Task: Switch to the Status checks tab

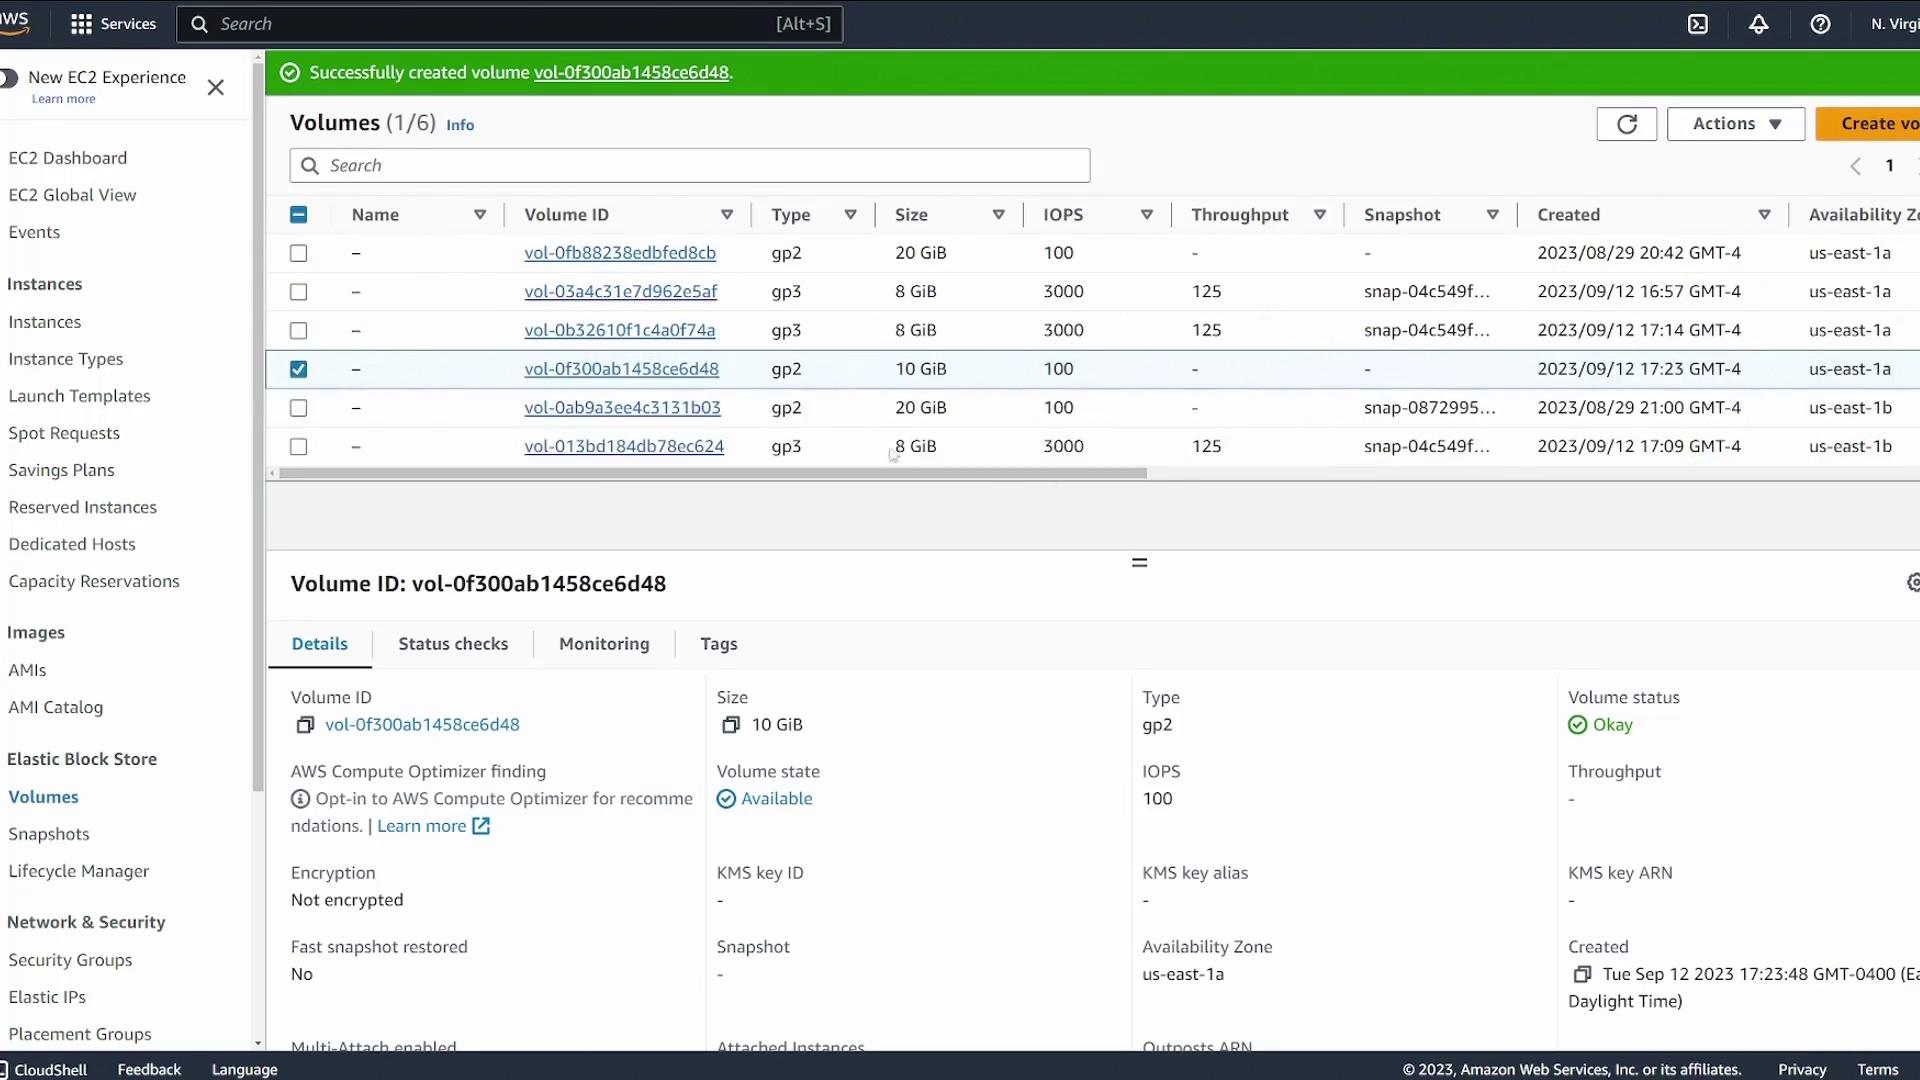Action: tap(453, 644)
